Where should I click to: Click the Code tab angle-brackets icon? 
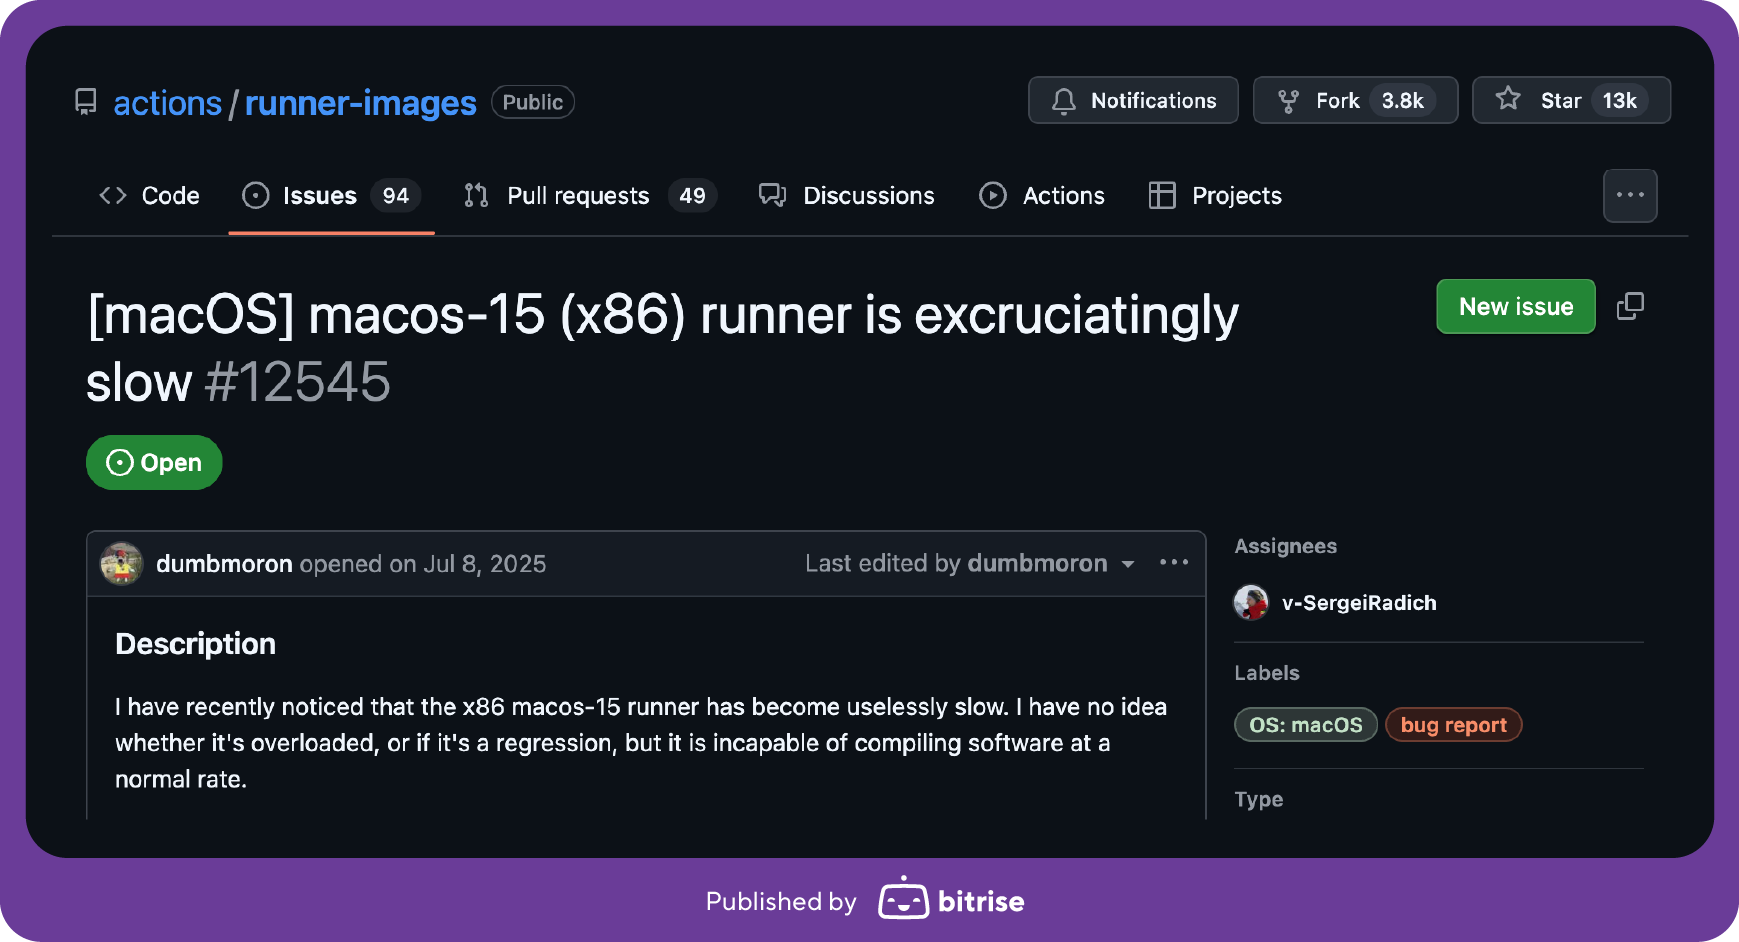(x=113, y=195)
